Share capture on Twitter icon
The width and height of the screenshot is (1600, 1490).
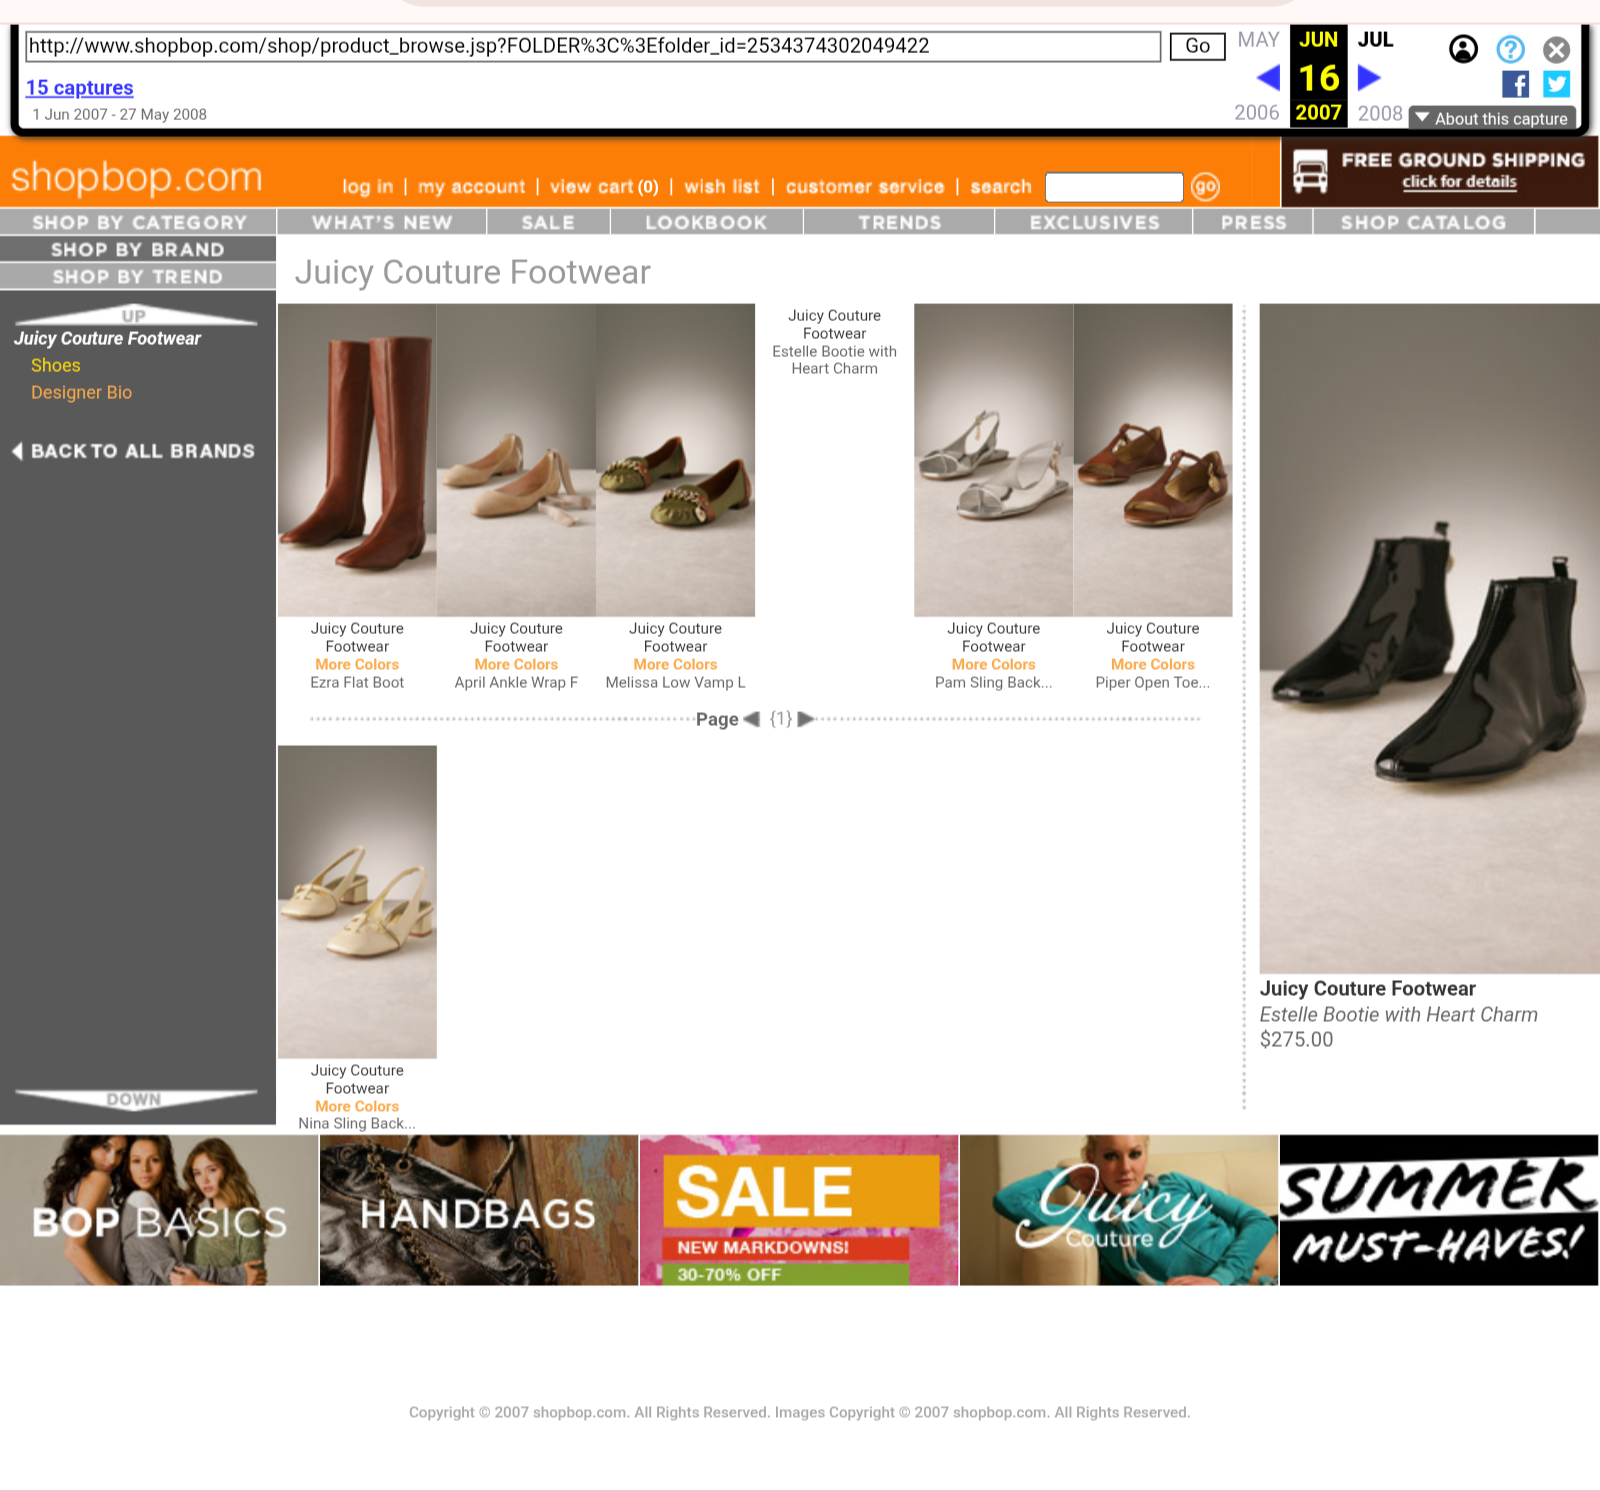click(1556, 84)
